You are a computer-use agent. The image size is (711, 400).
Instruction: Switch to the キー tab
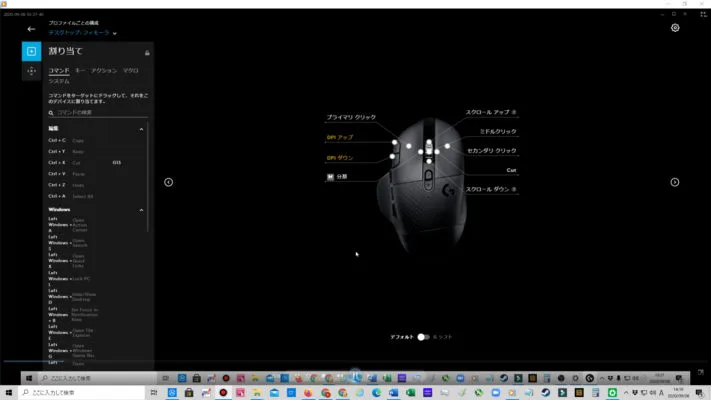point(80,71)
